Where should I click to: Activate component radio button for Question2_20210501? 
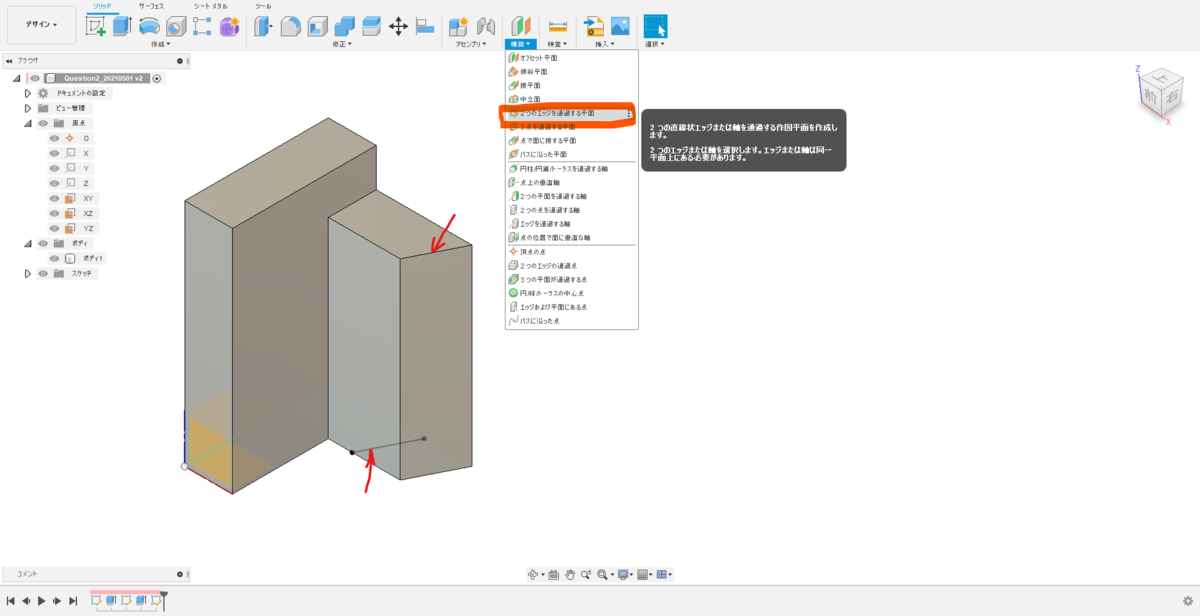157,78
